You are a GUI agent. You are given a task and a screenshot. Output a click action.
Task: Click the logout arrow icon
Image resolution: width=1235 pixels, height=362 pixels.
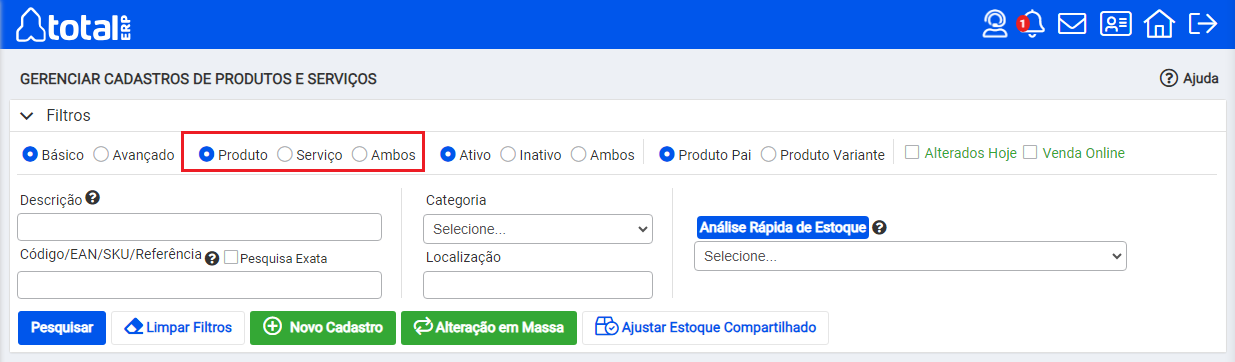1202,24
